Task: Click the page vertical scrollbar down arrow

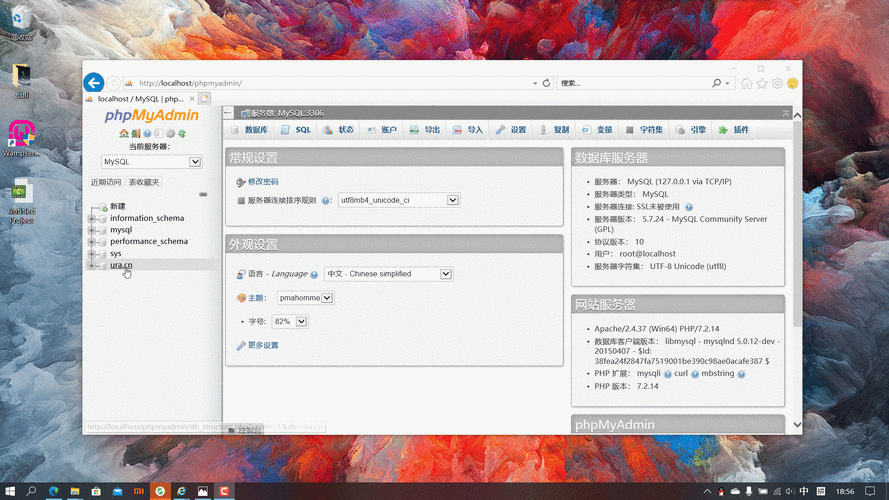Action: pos(797,425)
